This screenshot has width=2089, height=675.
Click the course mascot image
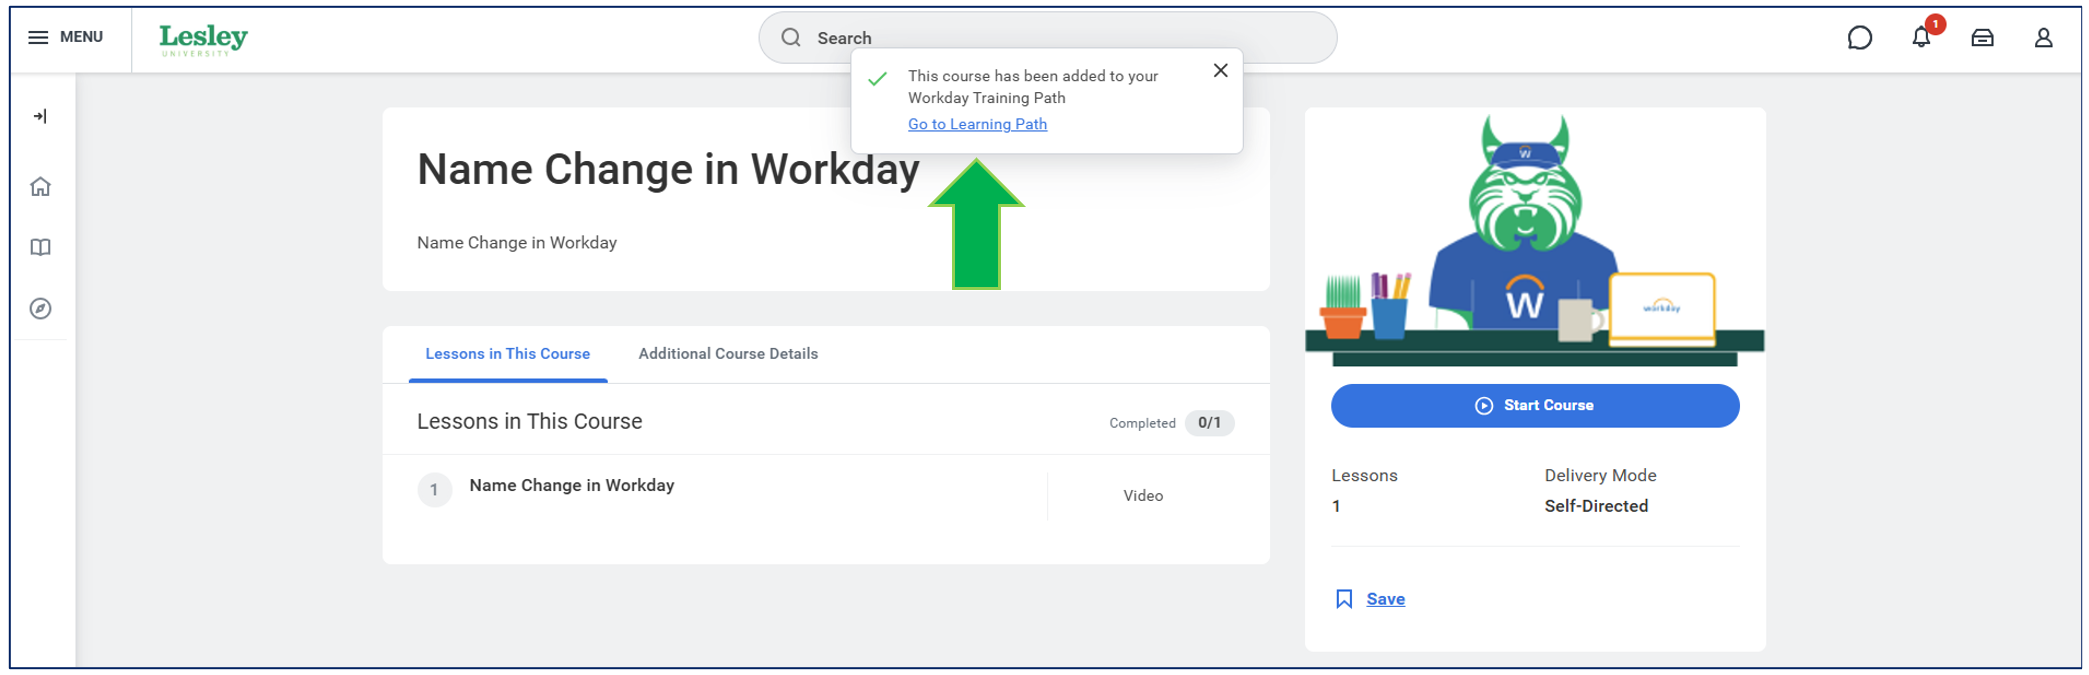[x=1535, y=238]
